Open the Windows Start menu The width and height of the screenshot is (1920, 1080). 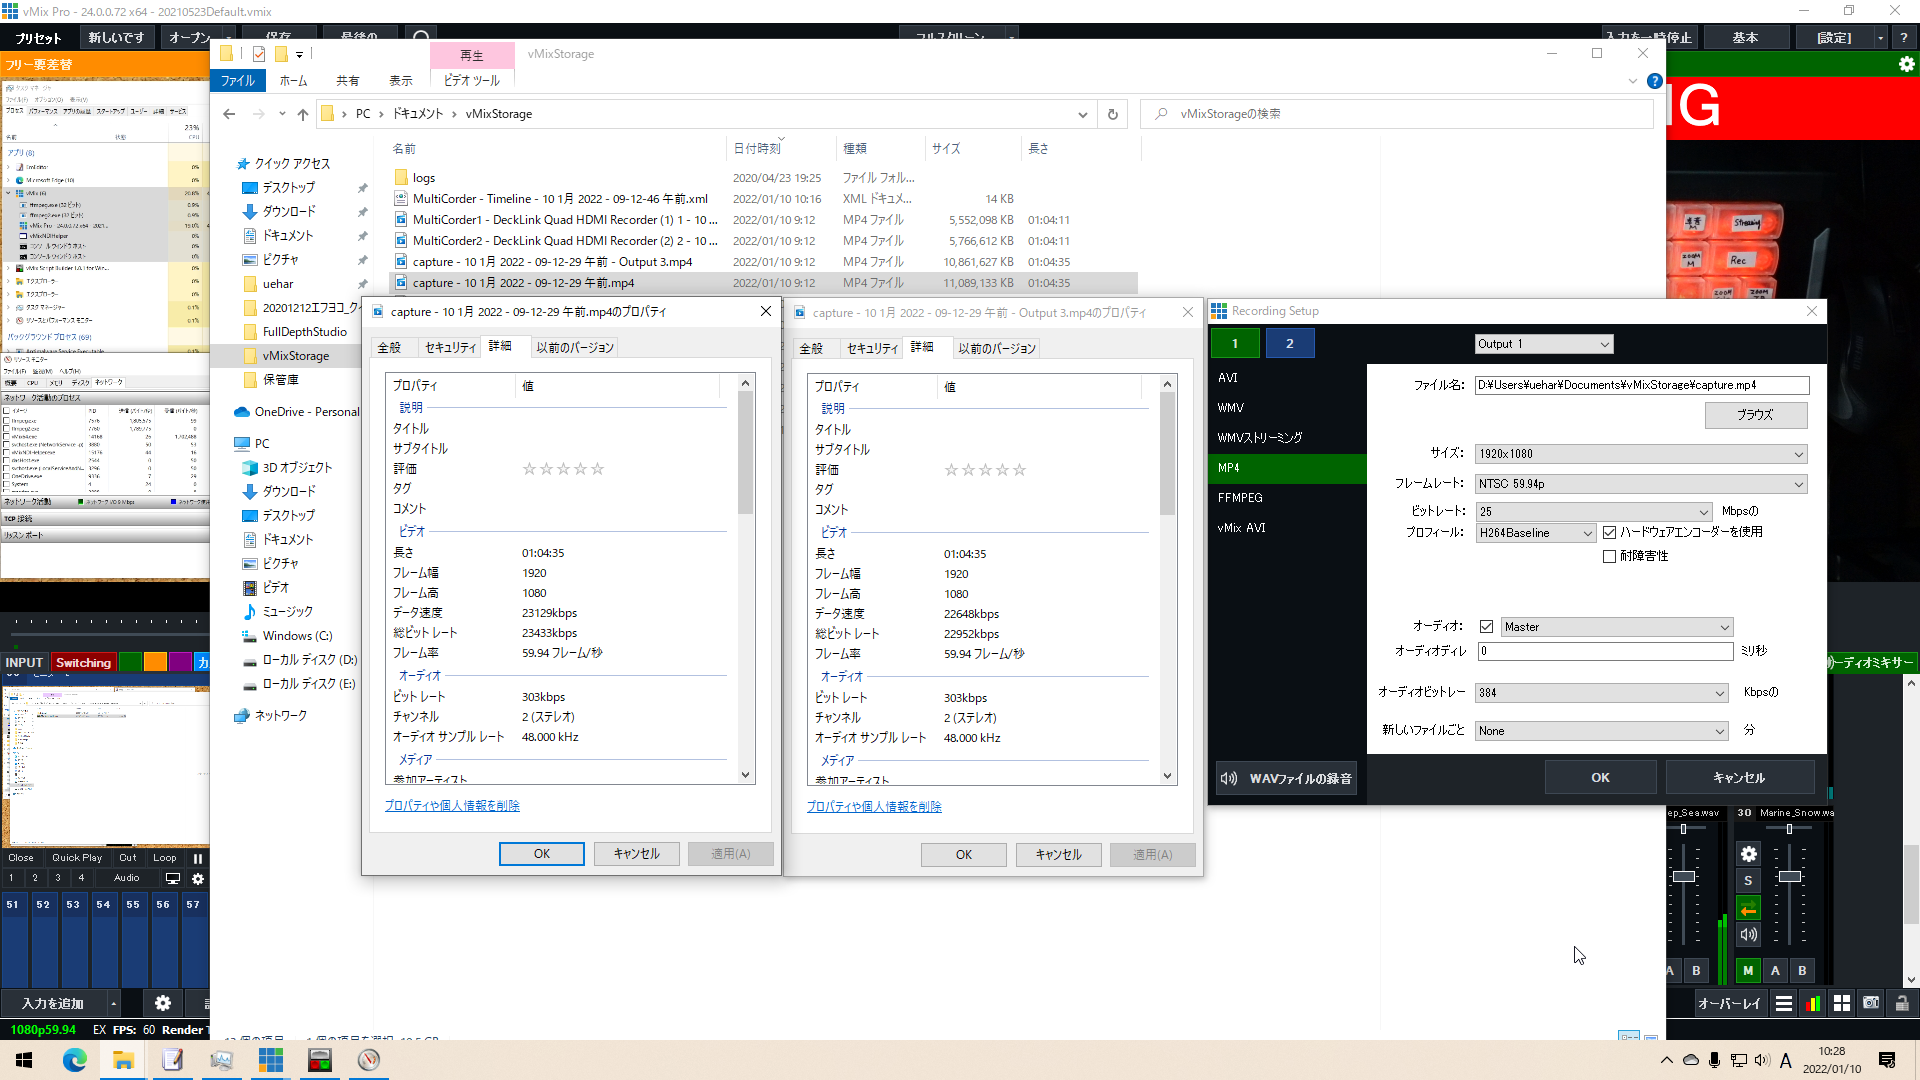pyautogui.click(x=24, y=1060)
